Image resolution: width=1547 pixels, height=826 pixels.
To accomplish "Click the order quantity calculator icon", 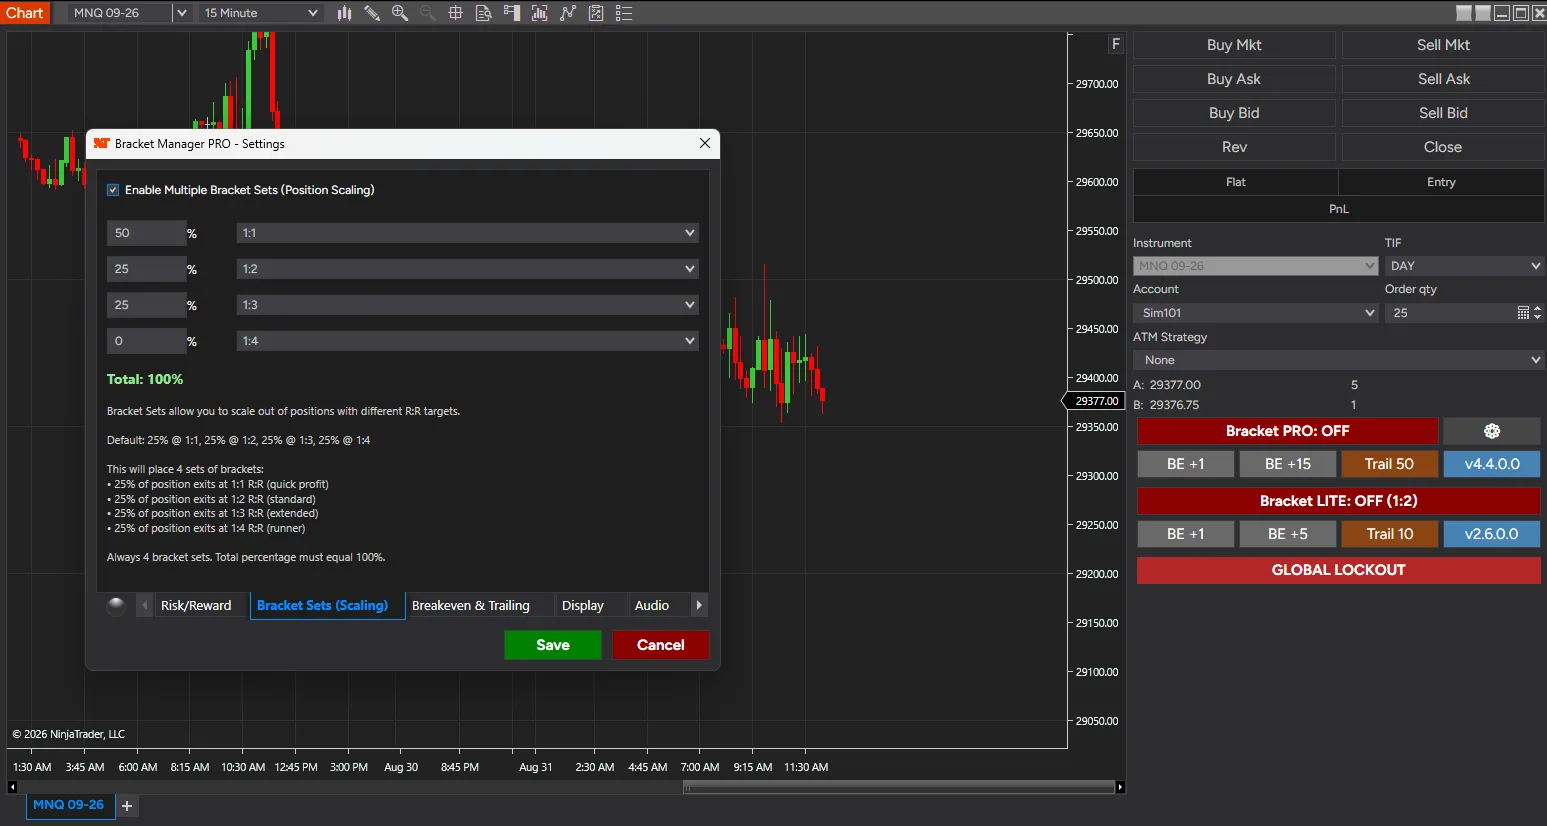I will 1523,313.
